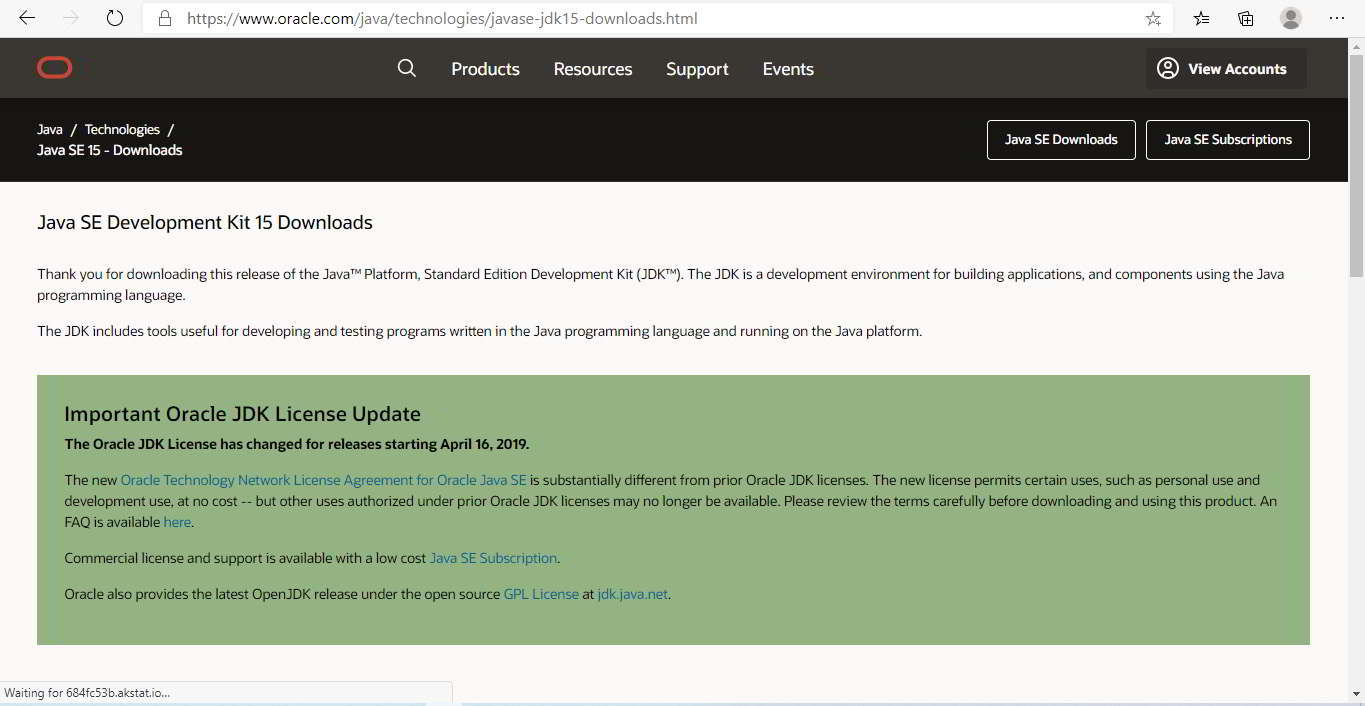Open the browser profile avatar
The image size is (1365, 706).
coord(1291,18)
